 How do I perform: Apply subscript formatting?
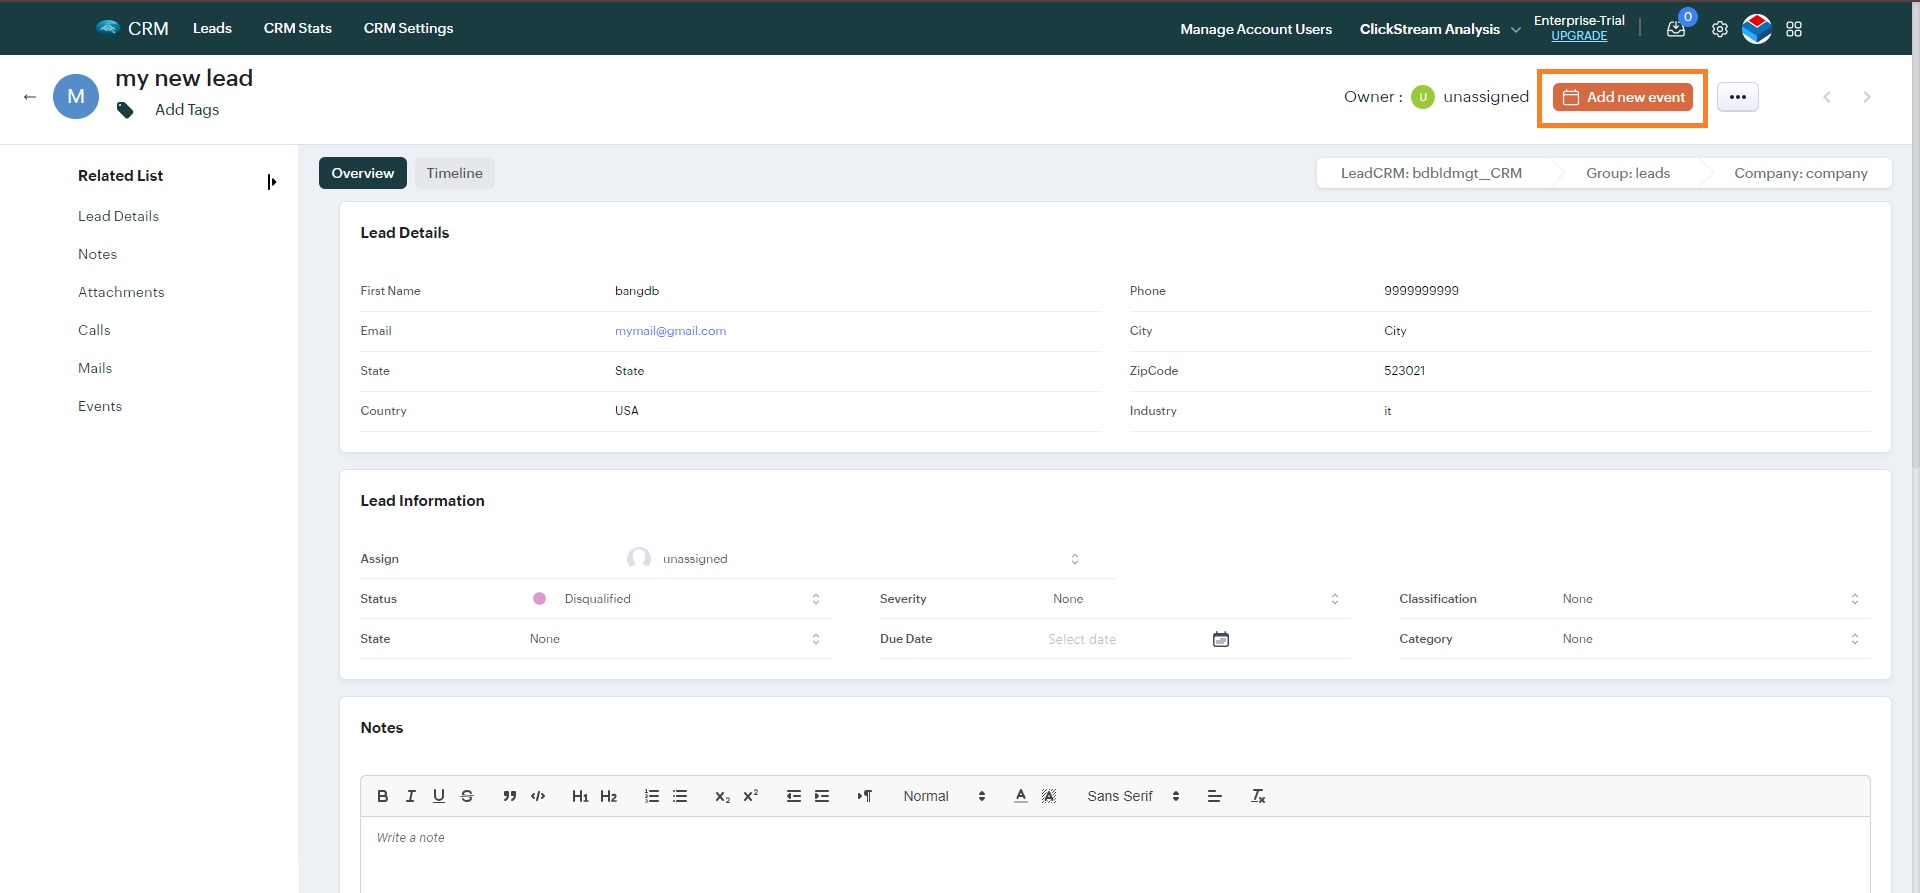pyautogui.click(x=722, y=796)
